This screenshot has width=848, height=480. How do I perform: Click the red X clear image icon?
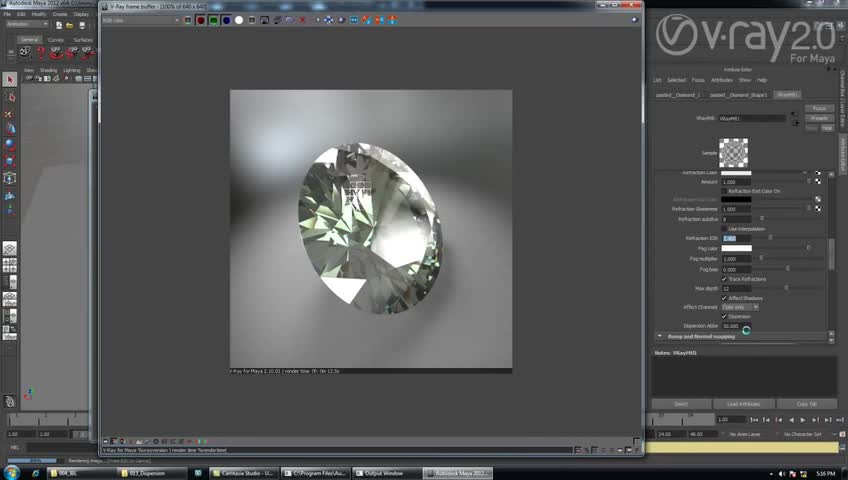click(x=302, y=20)
